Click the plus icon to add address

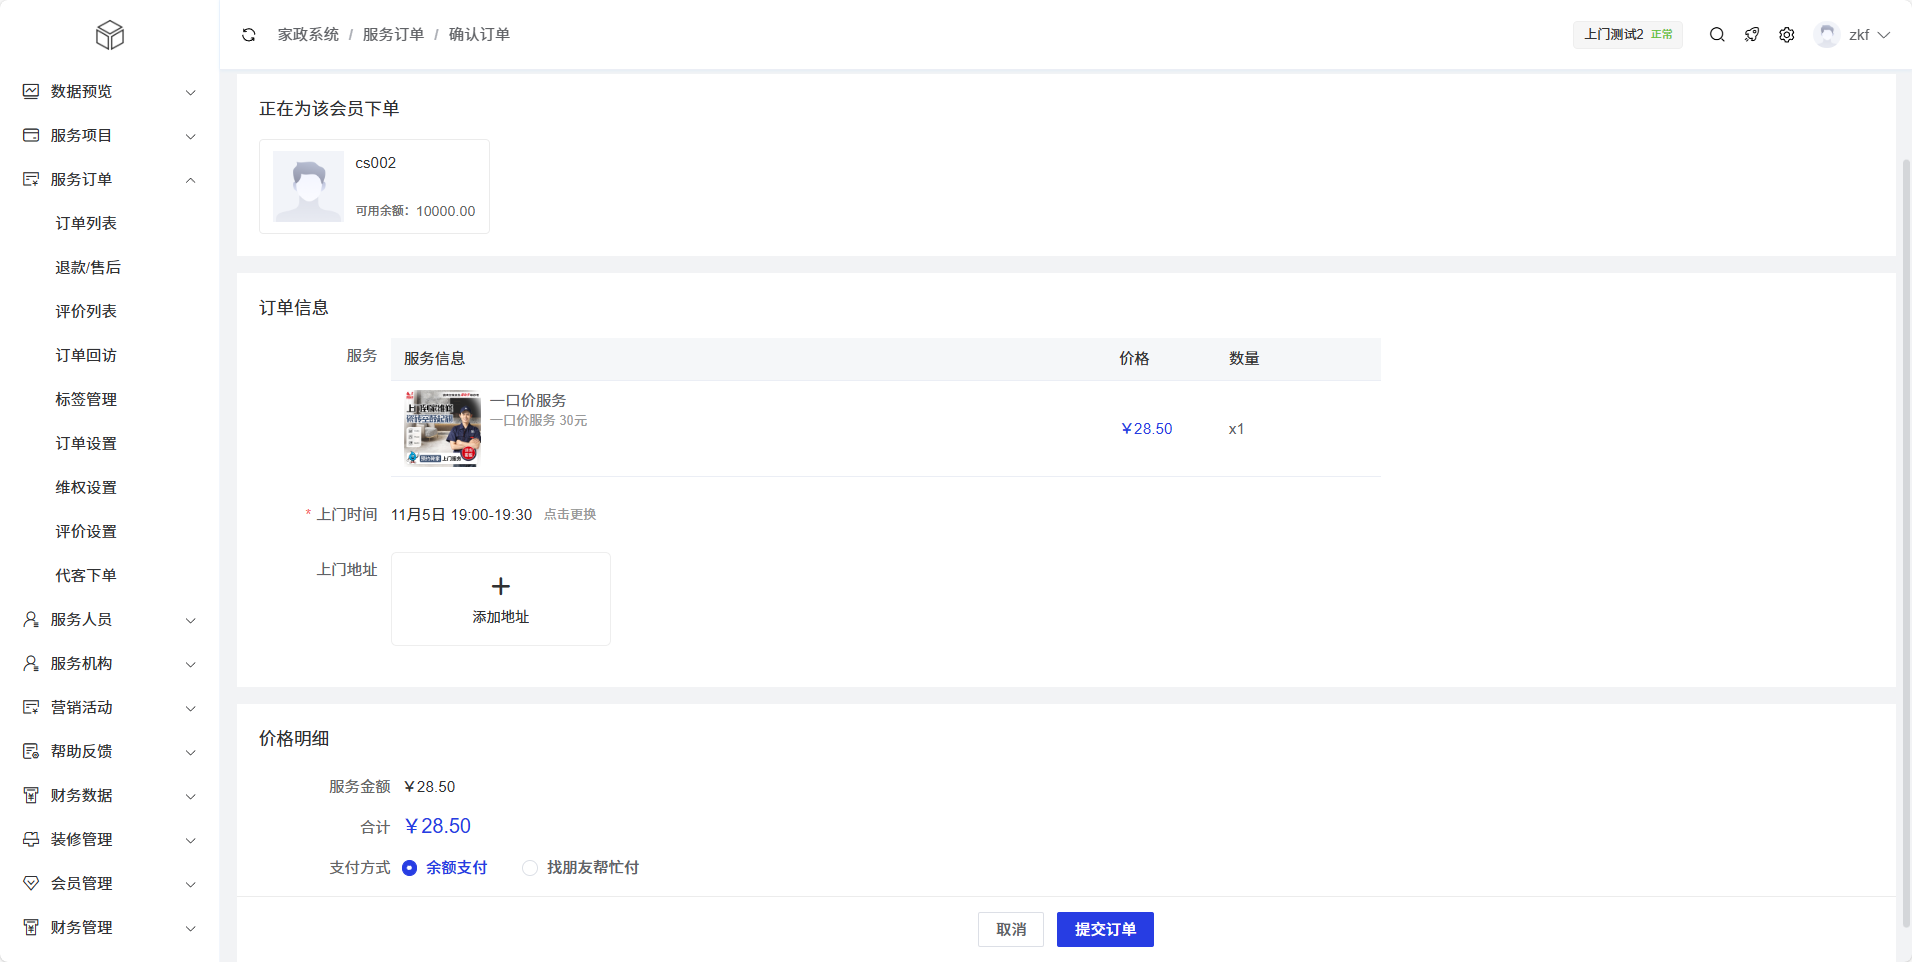pyautogui.click(x=501, y=587)
